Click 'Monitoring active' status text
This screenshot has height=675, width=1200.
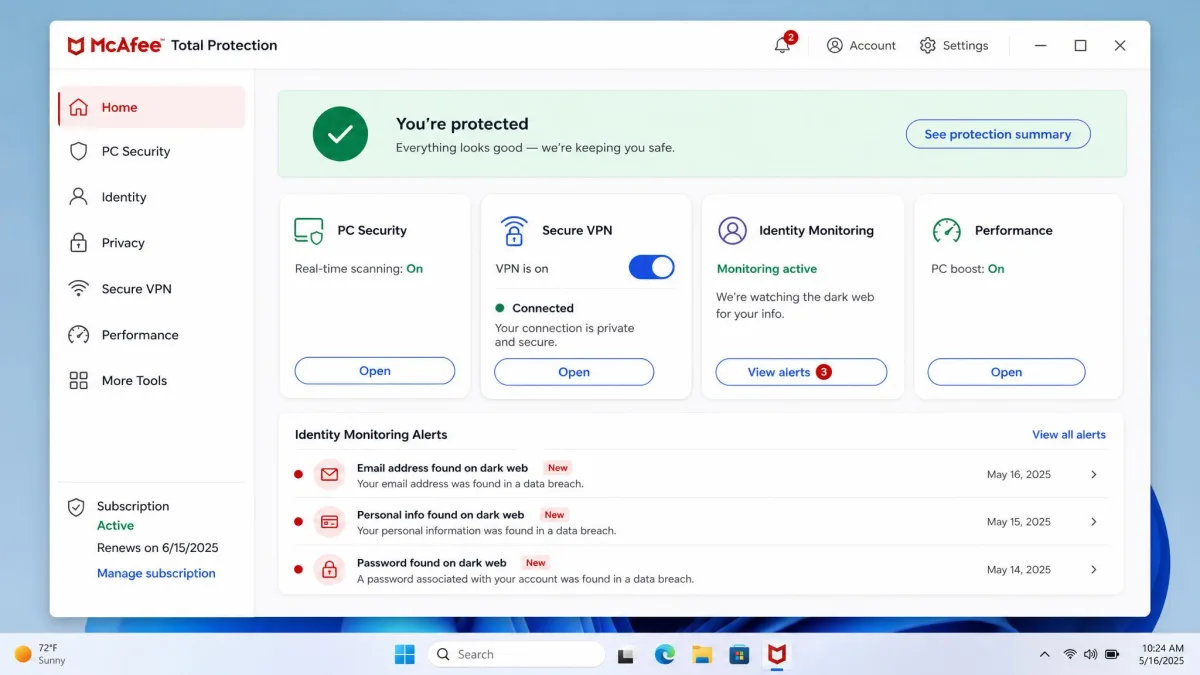click(x=767, y=269)
